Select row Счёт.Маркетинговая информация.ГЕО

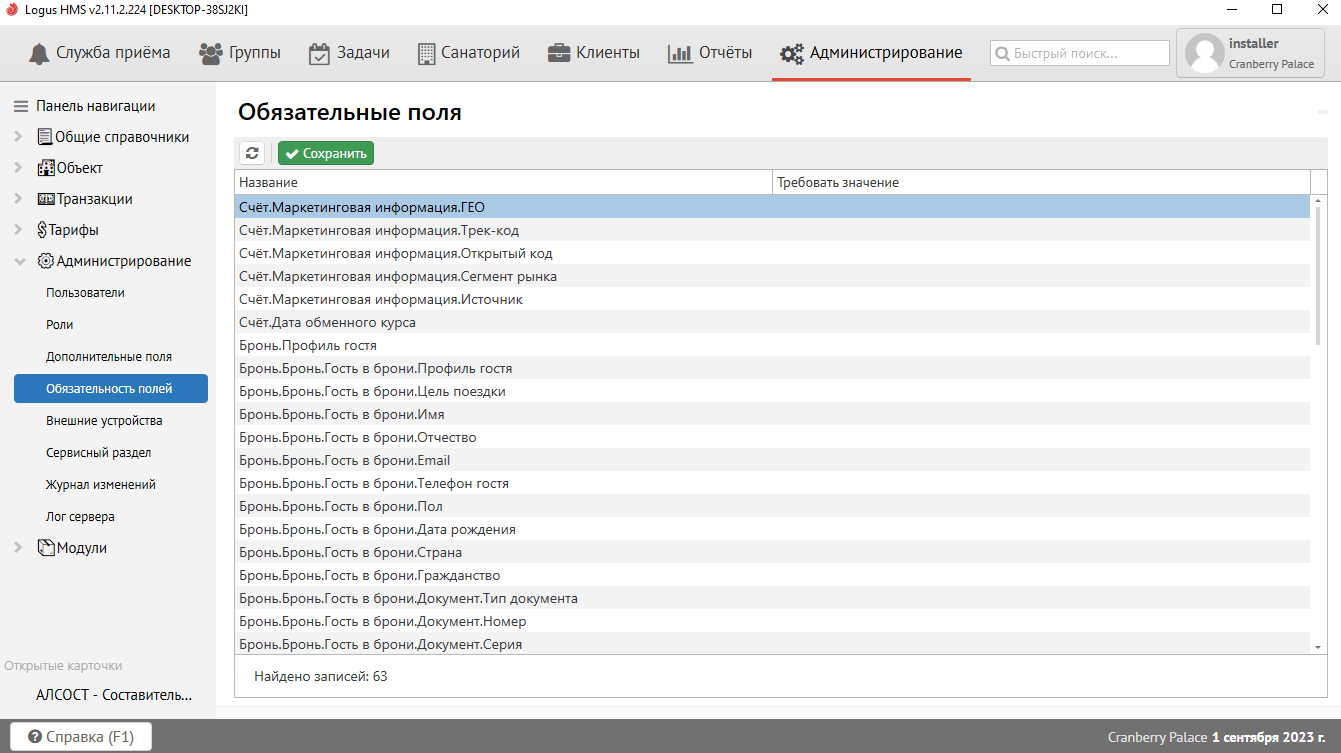point(772,207)
